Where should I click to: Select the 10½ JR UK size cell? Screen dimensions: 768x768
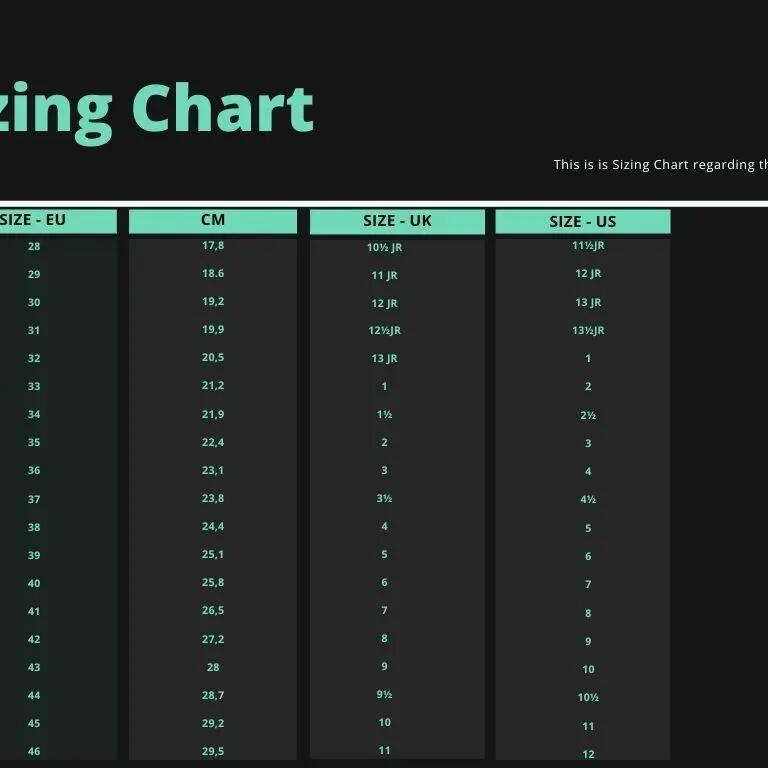click(385, 247)
